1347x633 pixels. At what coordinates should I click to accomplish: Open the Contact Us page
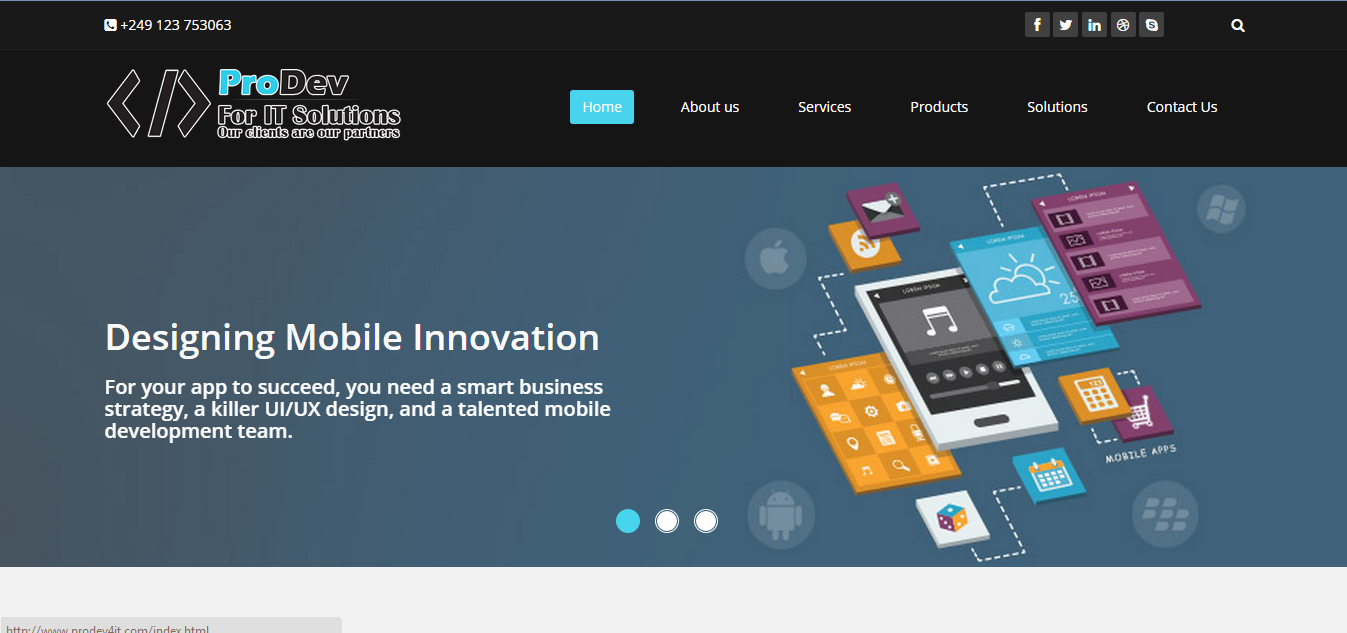point(1182,107)
